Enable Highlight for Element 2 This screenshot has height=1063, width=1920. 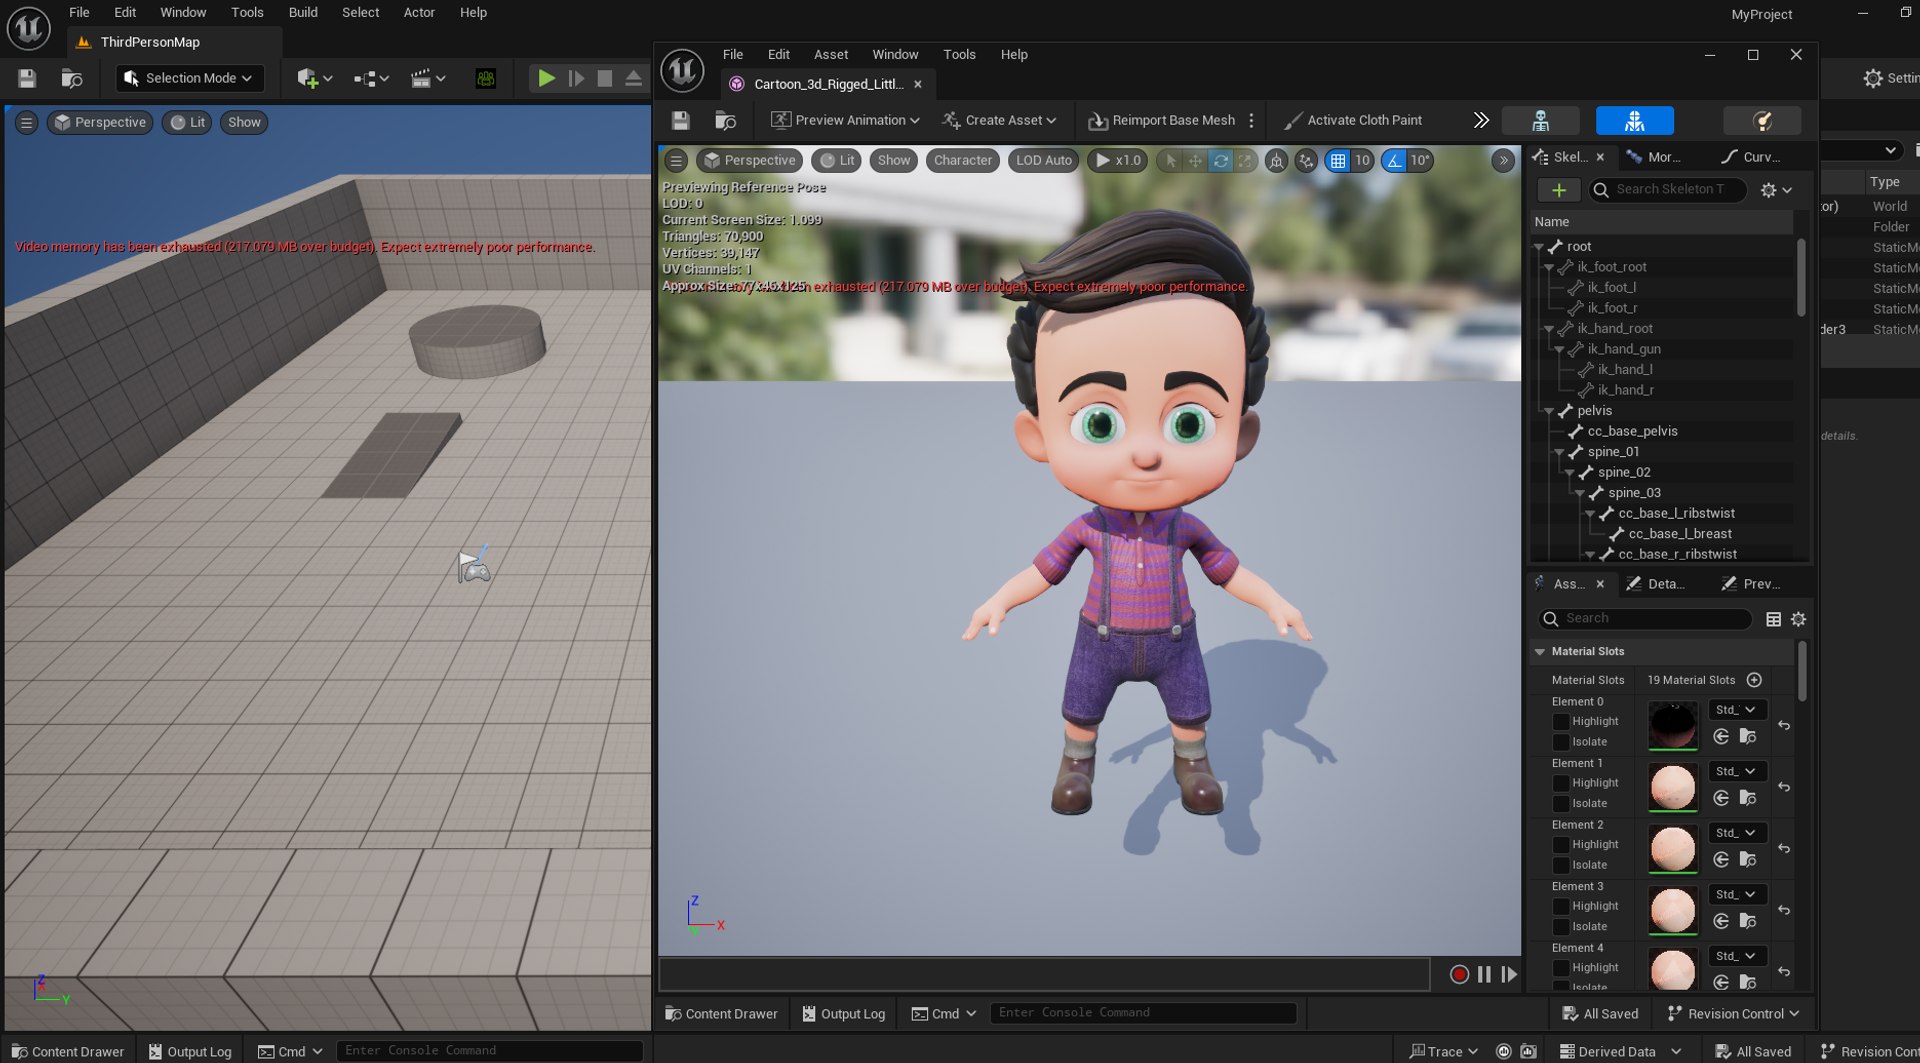1560,845
